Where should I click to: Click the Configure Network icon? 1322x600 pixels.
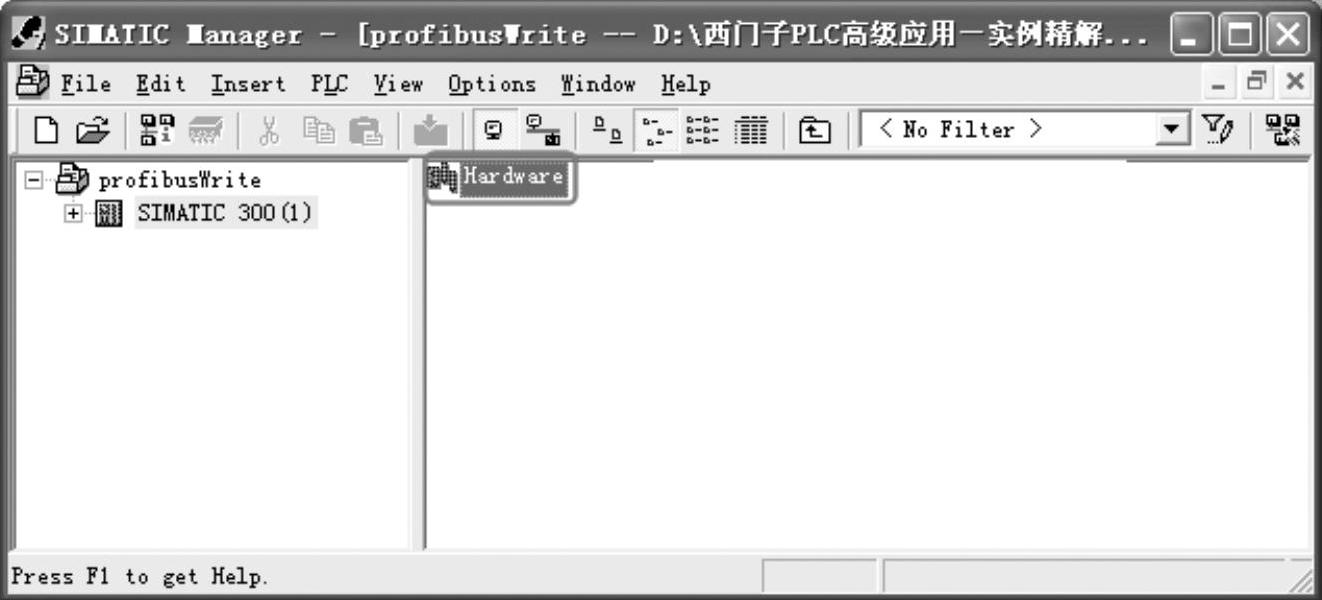tap(1281, 130)
